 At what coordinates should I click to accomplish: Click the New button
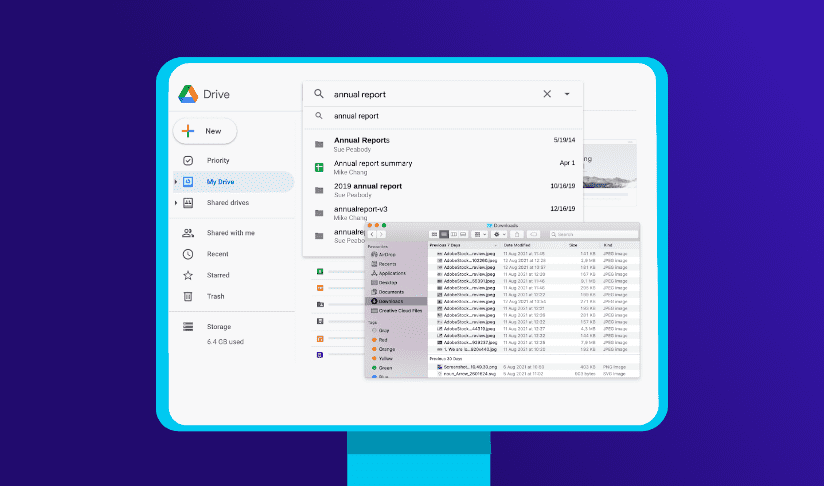[x=205, y=131]
